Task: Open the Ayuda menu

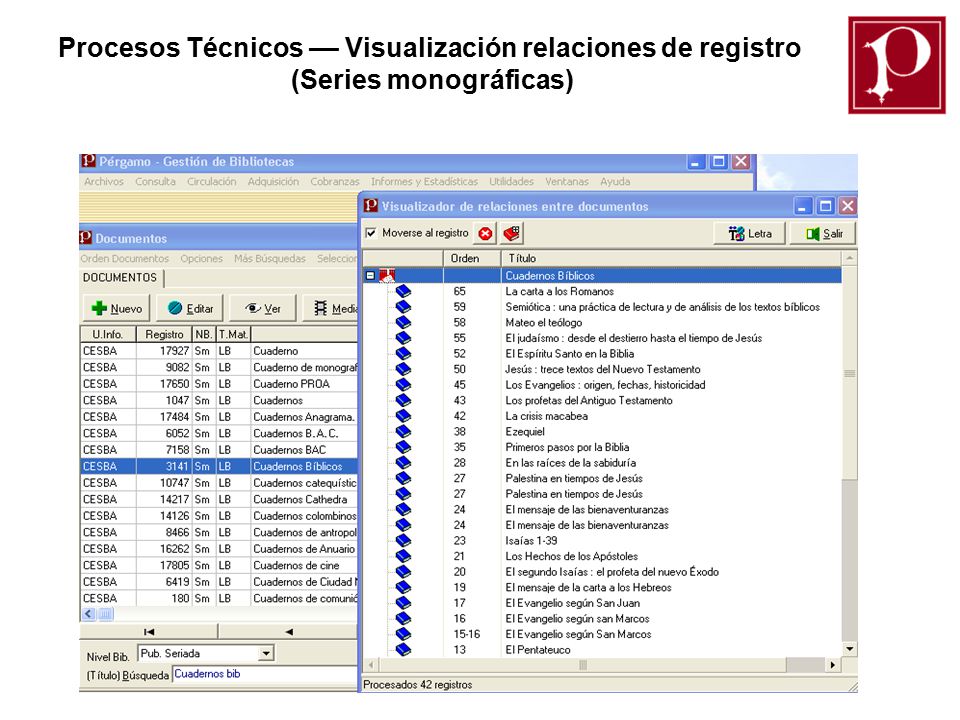Action: [x=615, y=182]
